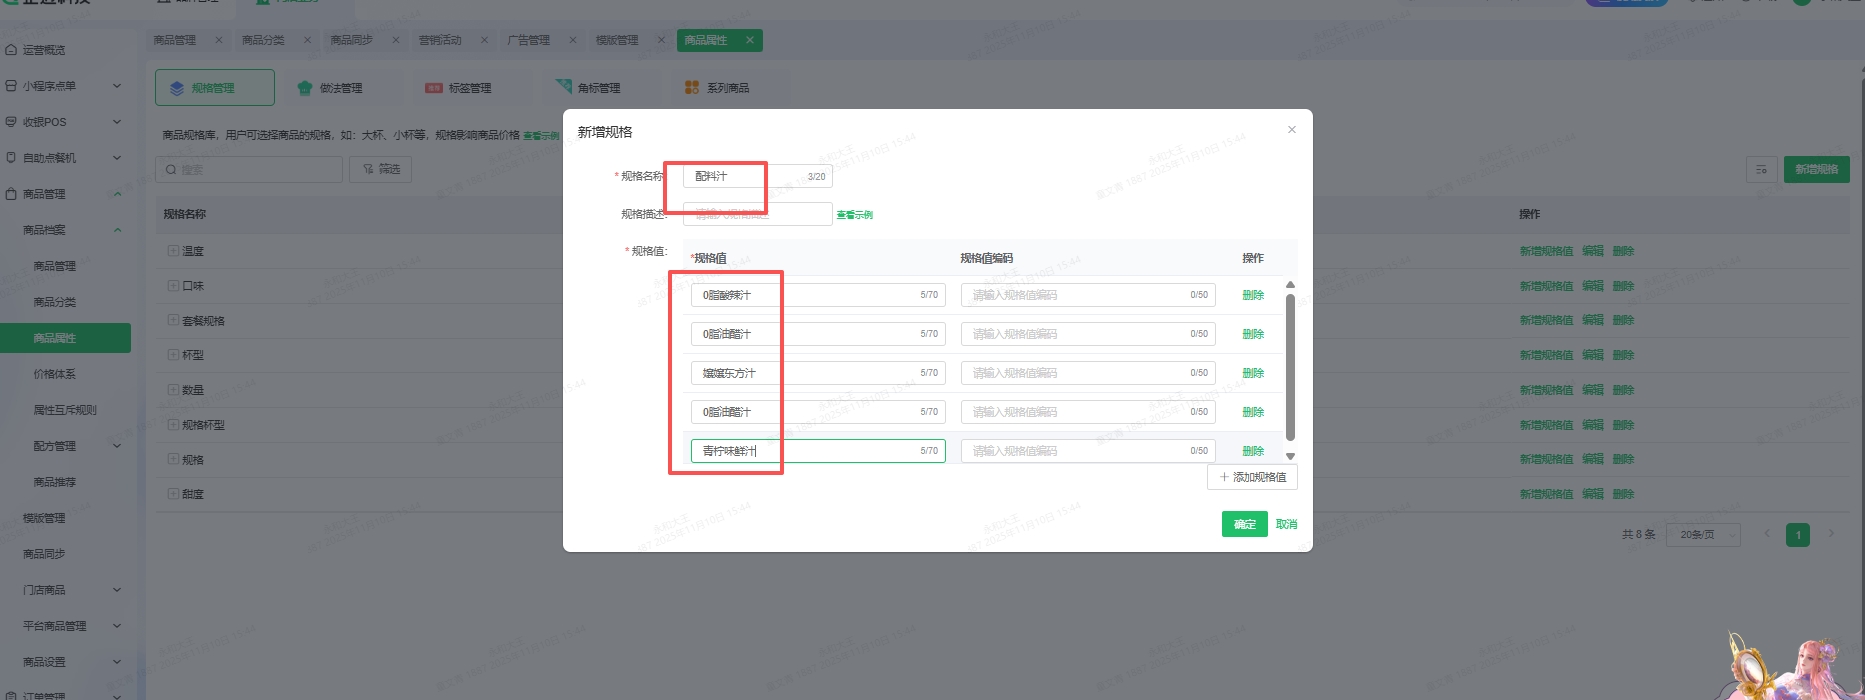
Task: Close the 新增规格 dialog with the X icon
Action: click(x=1291, y=130)
